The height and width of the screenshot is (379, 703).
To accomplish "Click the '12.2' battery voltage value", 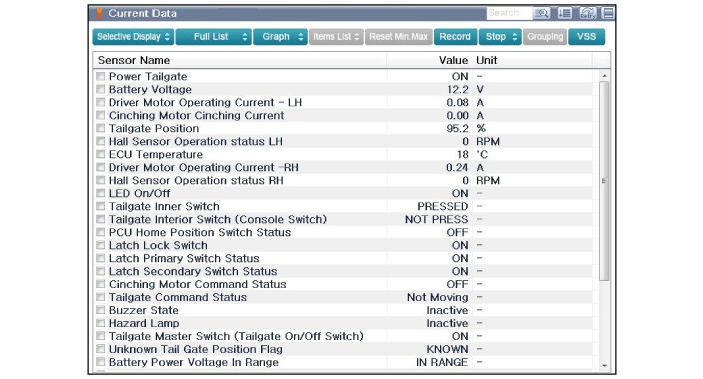I will (x=457, y=90).
